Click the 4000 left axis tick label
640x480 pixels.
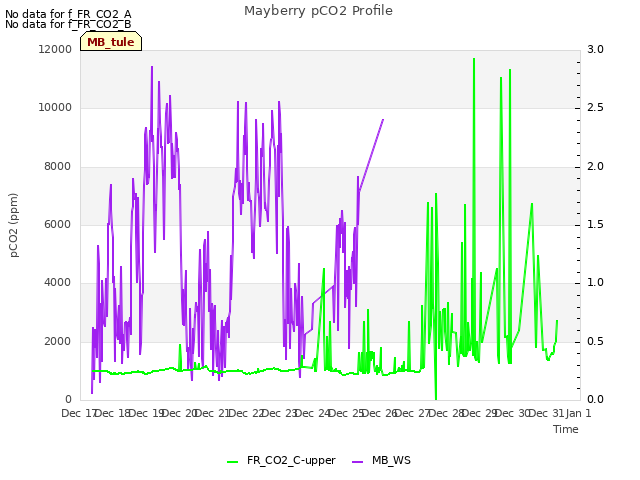57,282
